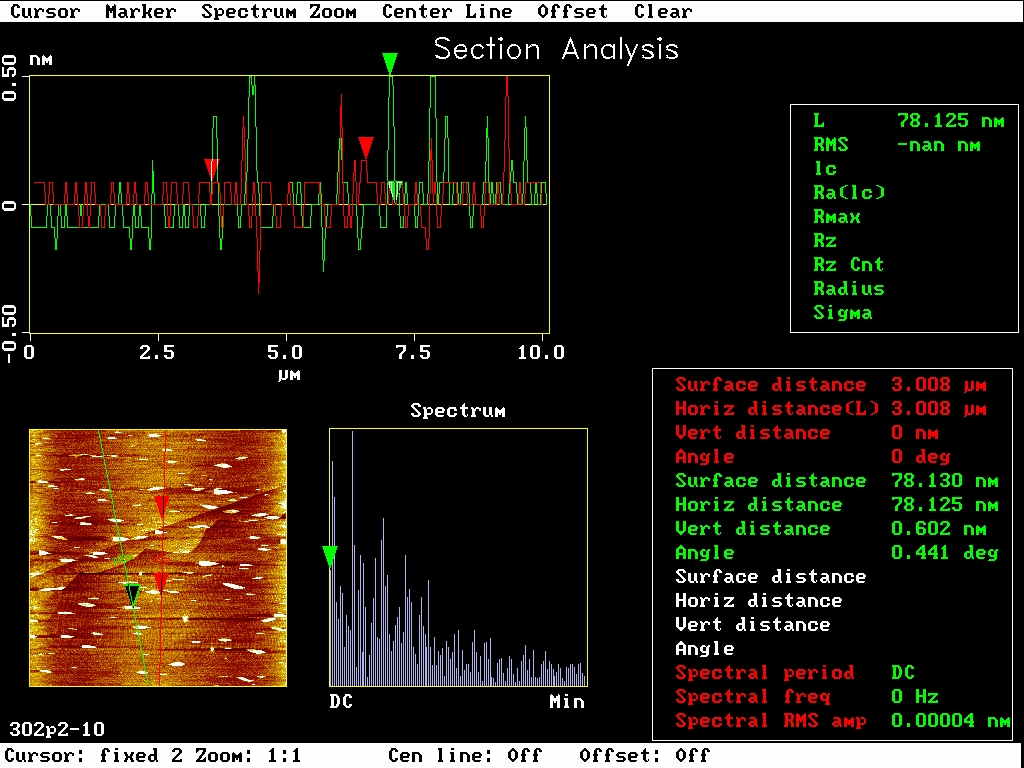Select left red marker on section plot
The width and height of the screenshot is (1024, 768).
(x=211, y=168)
